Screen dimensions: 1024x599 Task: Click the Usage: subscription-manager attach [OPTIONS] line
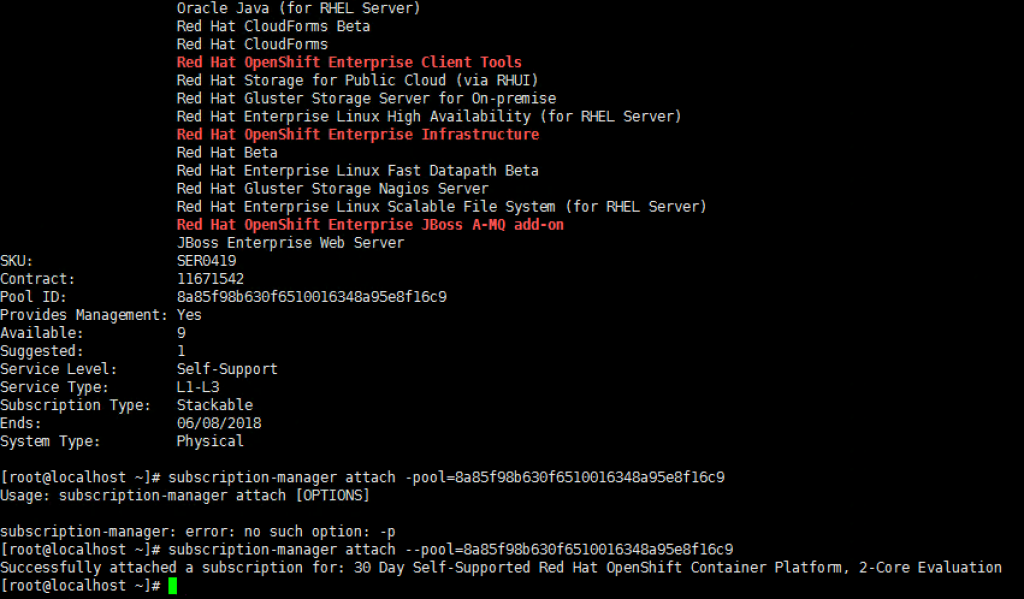pyautogui.click(x=185, y=495)
